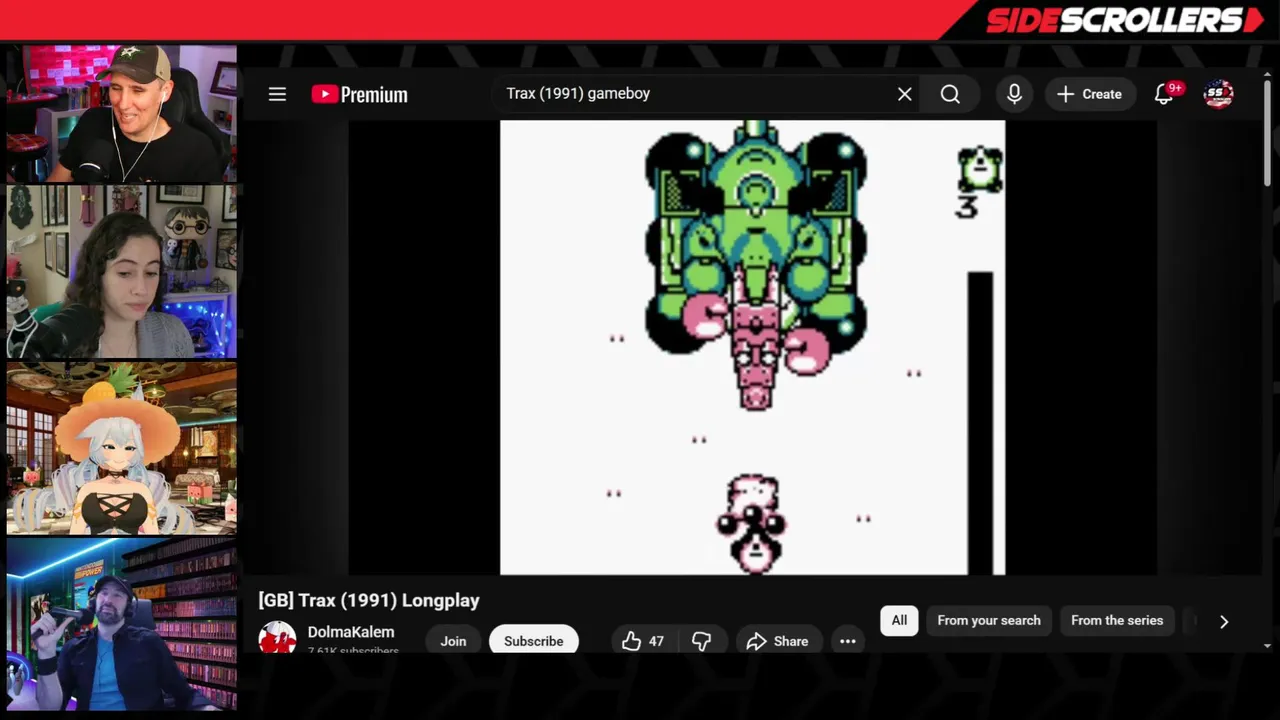Clear the search query with the X
This screenshot has height=720, width=1280.
pyautogui.click(x=904, y=94)
